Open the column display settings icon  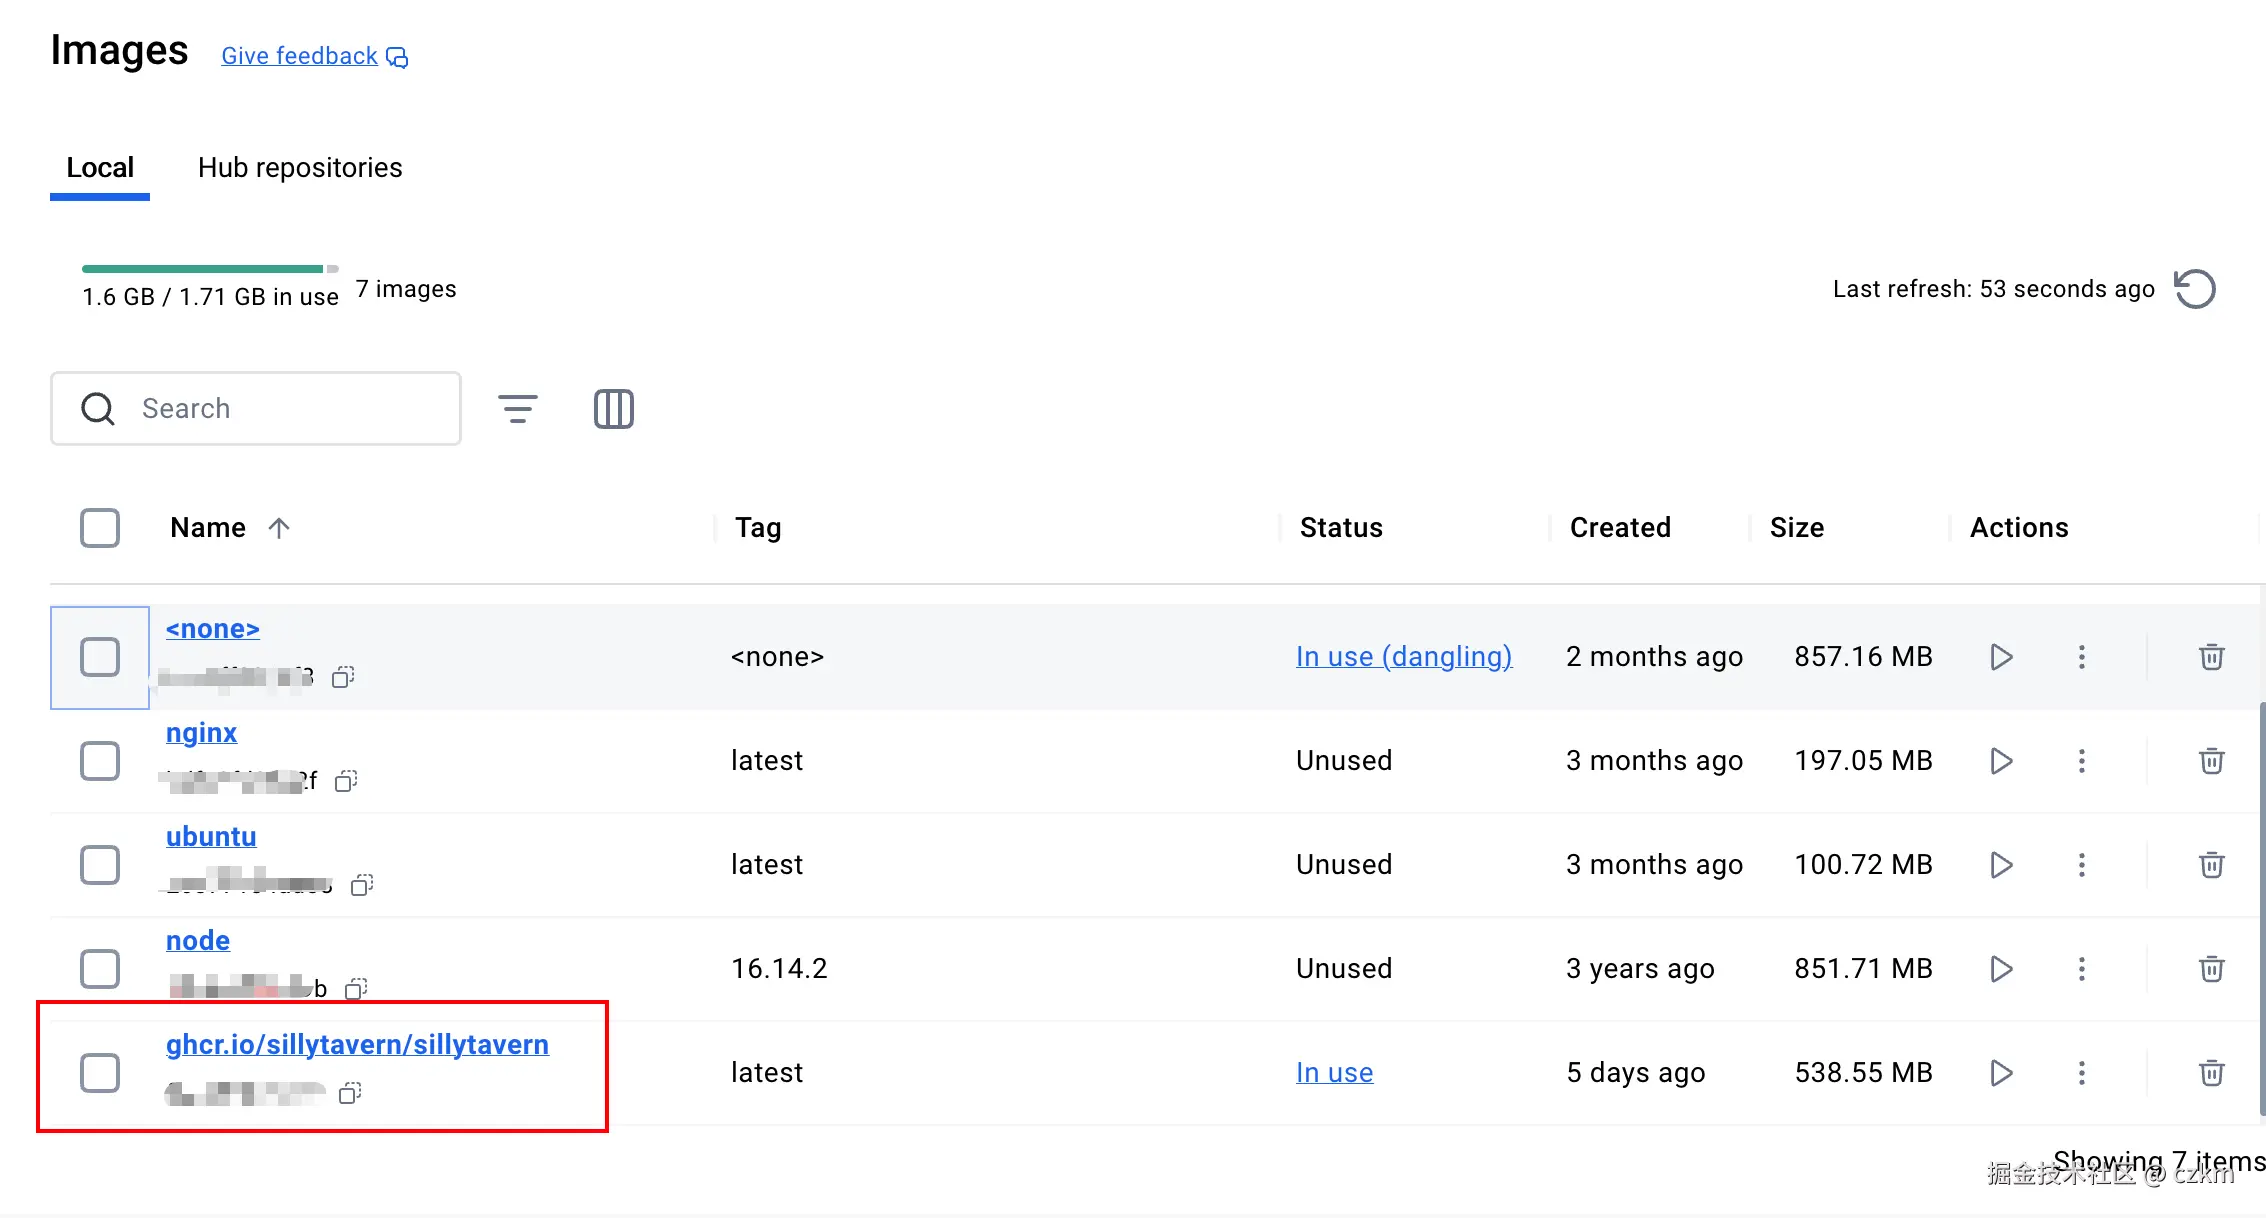pyautogui.click(x=613, y=408)
